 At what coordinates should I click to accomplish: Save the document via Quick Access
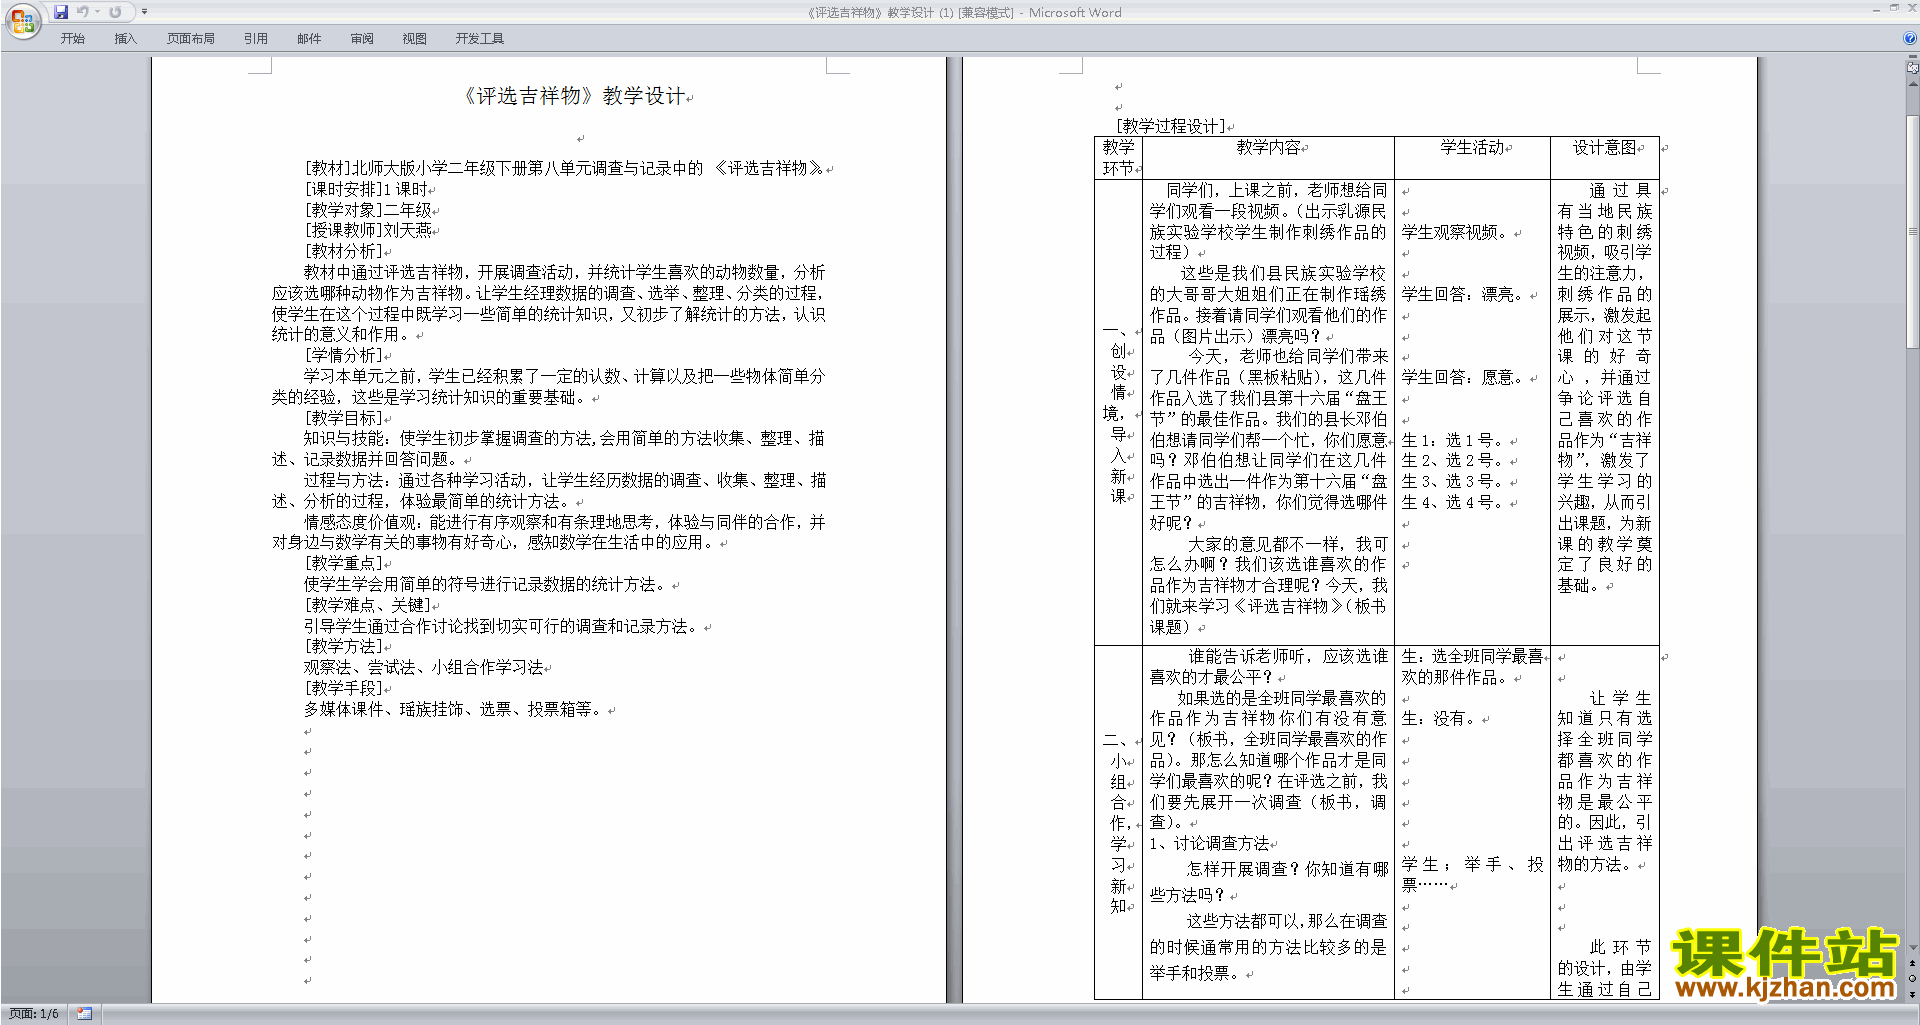click(x=61, y=12)
